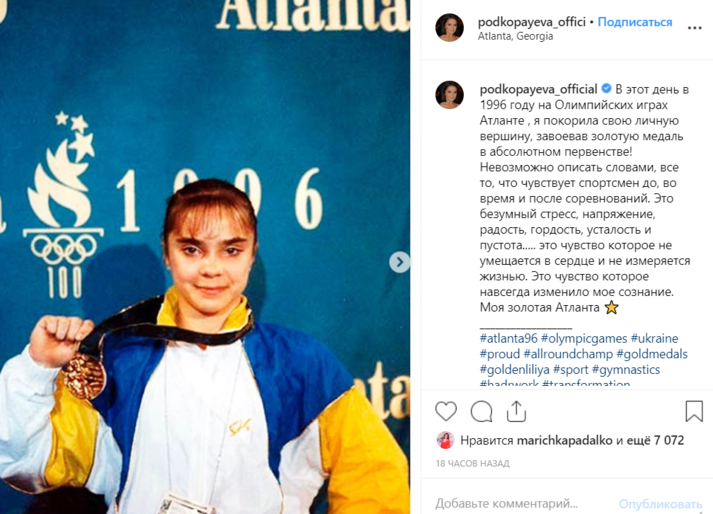Click the Подписаться follow button

point(635,22)
